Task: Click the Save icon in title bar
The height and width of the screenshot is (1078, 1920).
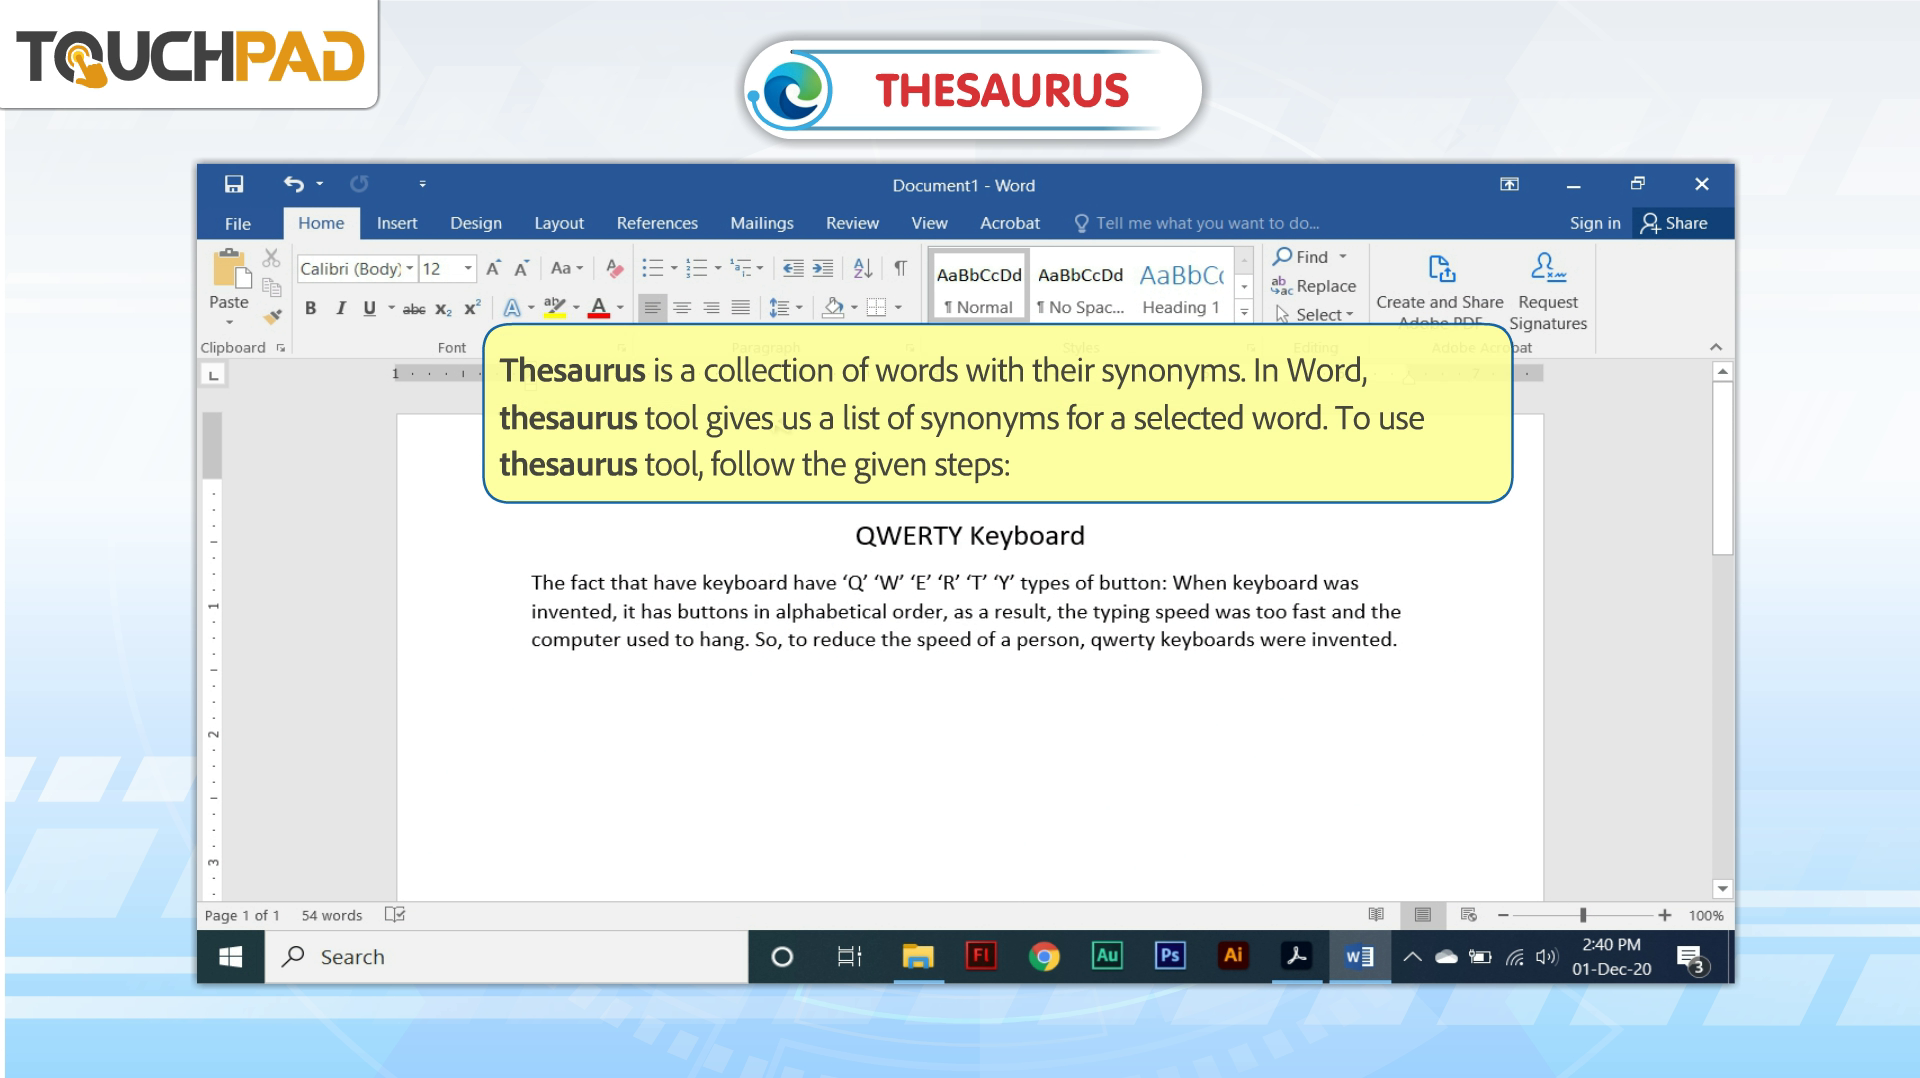Action: point(234,184)
